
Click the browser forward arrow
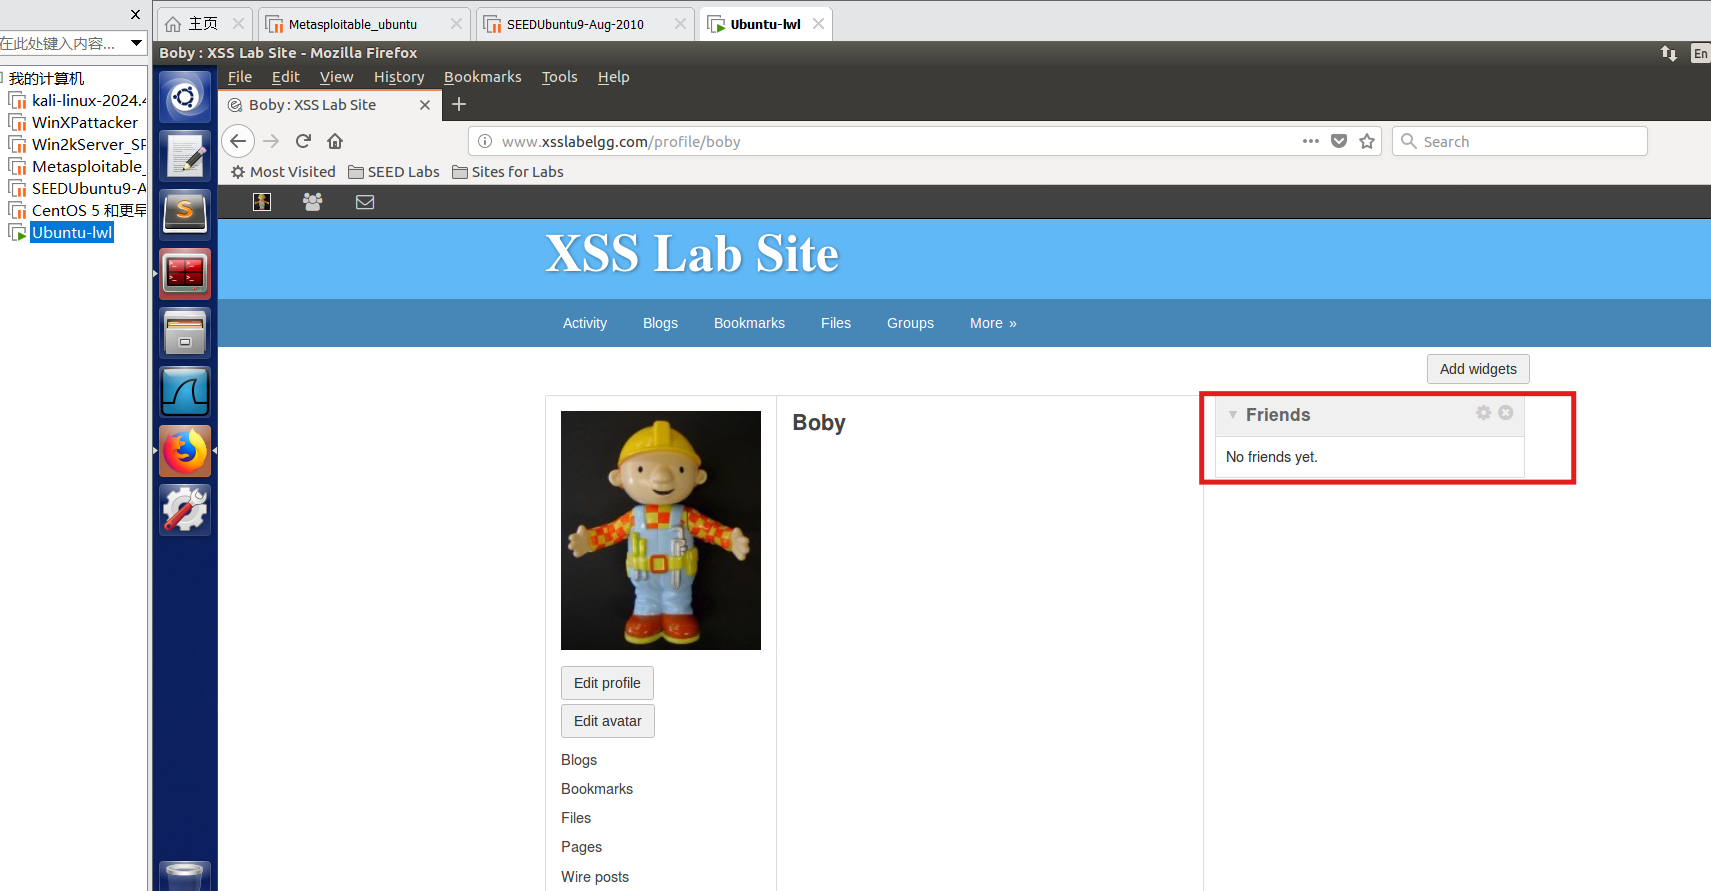pyautogui.click(x=271, y=141)
